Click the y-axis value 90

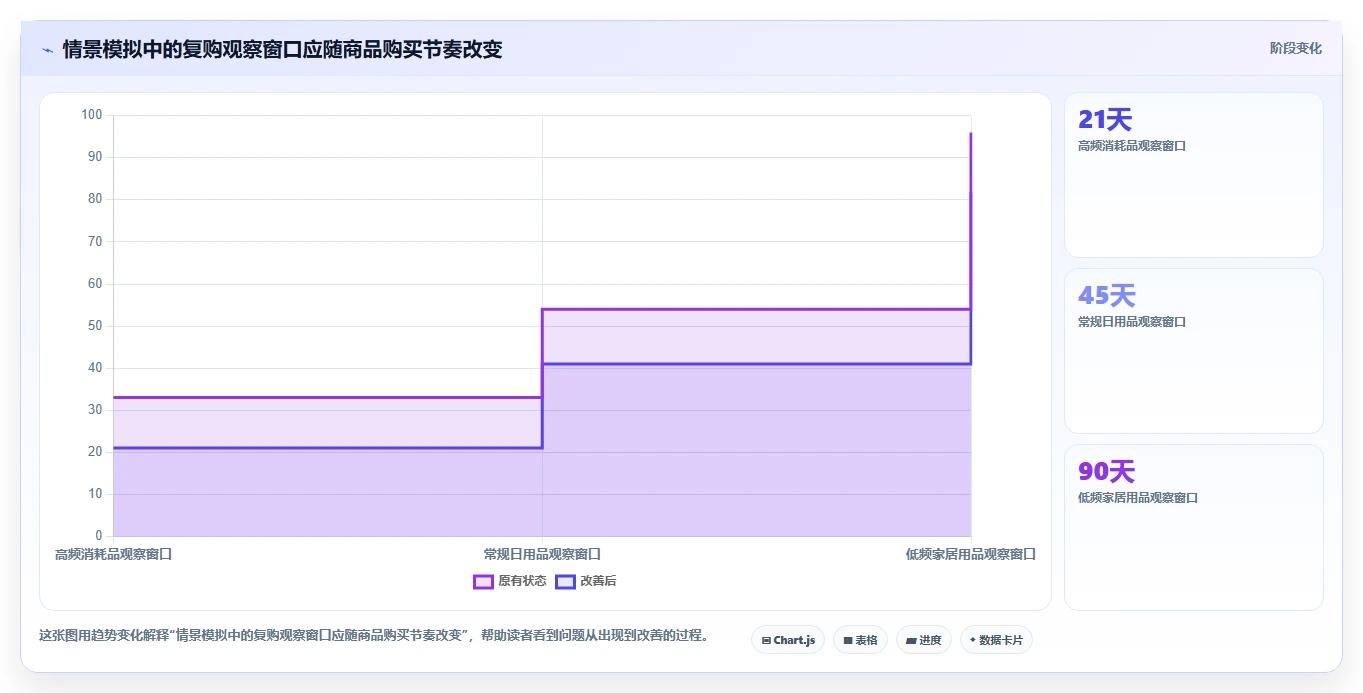pyautogui.click(x=95, y=157)
